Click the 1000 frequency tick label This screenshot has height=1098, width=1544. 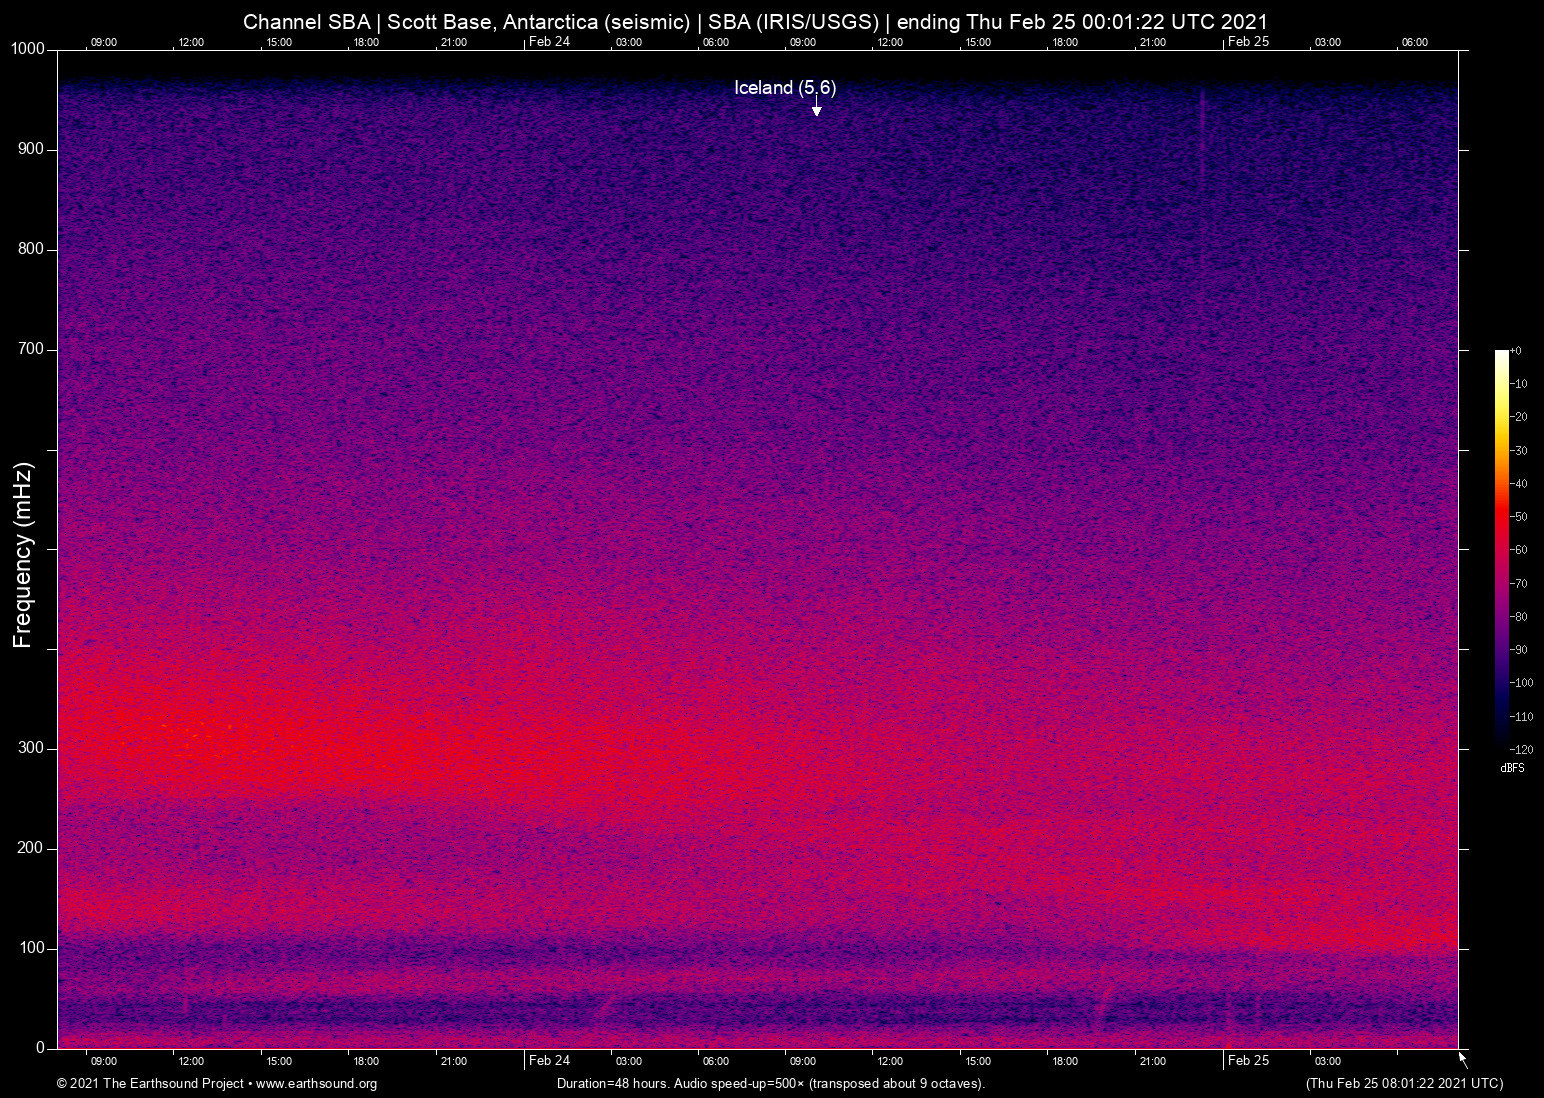[27, 49]
